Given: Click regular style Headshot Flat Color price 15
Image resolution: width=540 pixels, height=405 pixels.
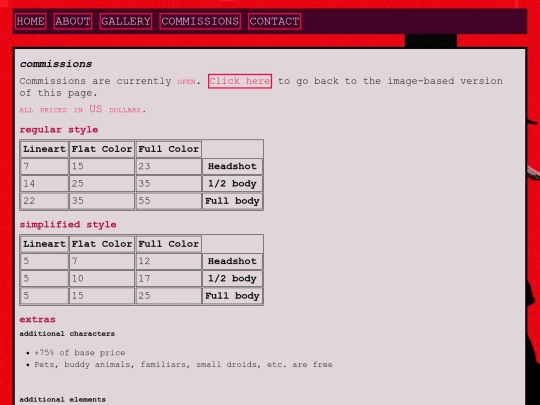Looking at the screenshot, I should [102, 166].
